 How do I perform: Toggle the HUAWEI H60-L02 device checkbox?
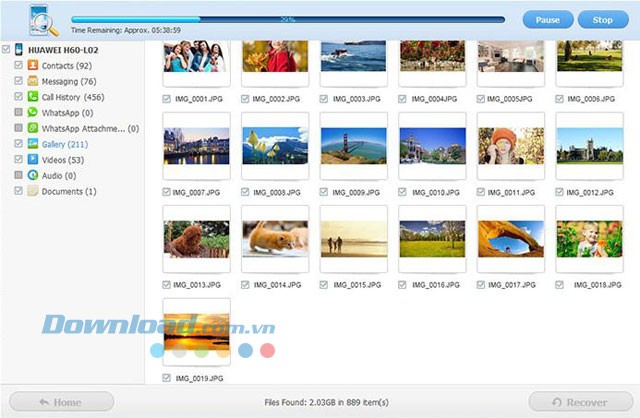click(6, 49)
